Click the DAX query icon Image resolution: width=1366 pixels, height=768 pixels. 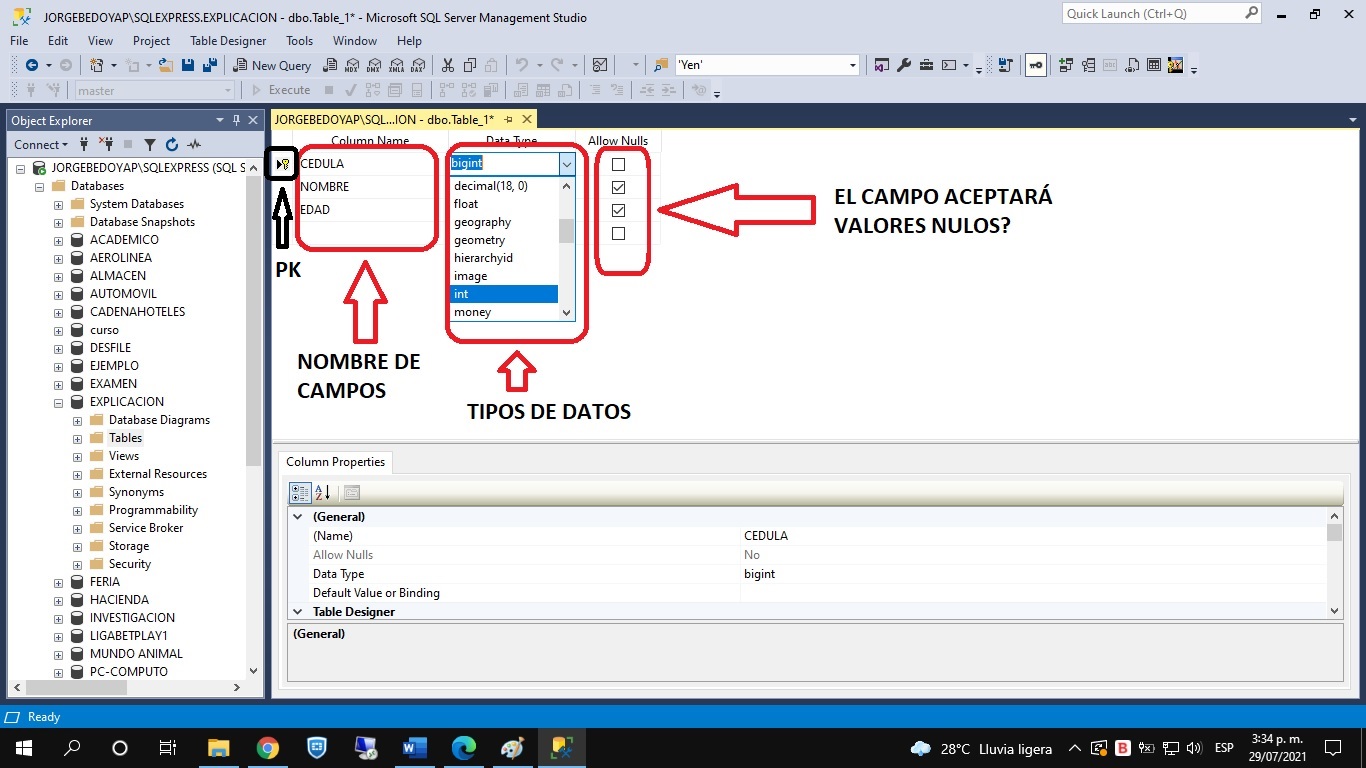(x=418, y=65)
